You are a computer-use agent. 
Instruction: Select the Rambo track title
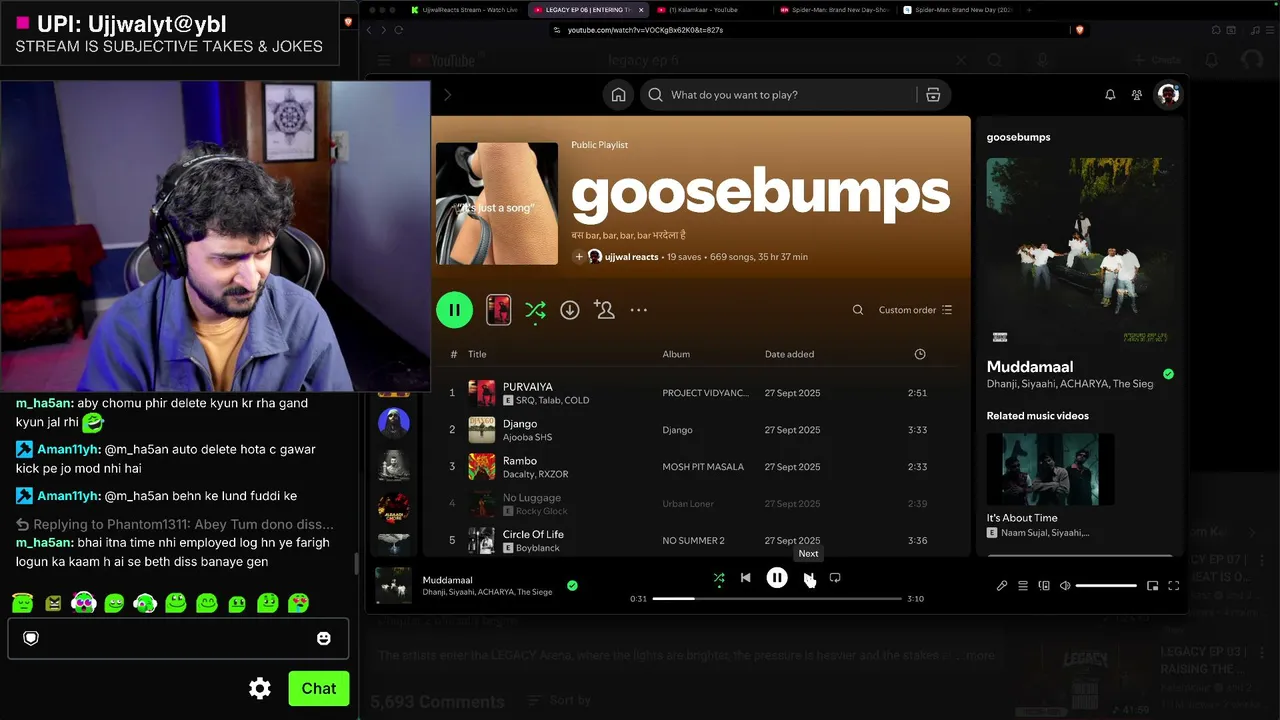coord(520,461)
